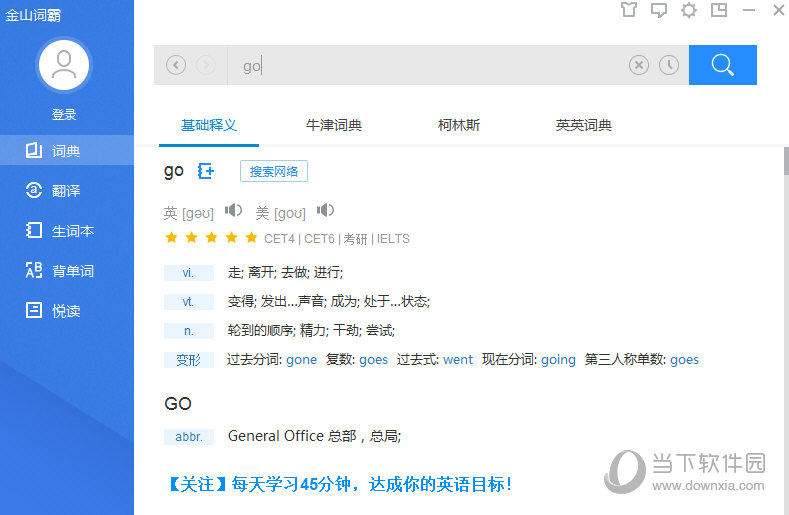The width and height of the screenshot is (789, 515).
Task: Open the skin shirt icon in title bar
Action: click(x=628, y=10)
